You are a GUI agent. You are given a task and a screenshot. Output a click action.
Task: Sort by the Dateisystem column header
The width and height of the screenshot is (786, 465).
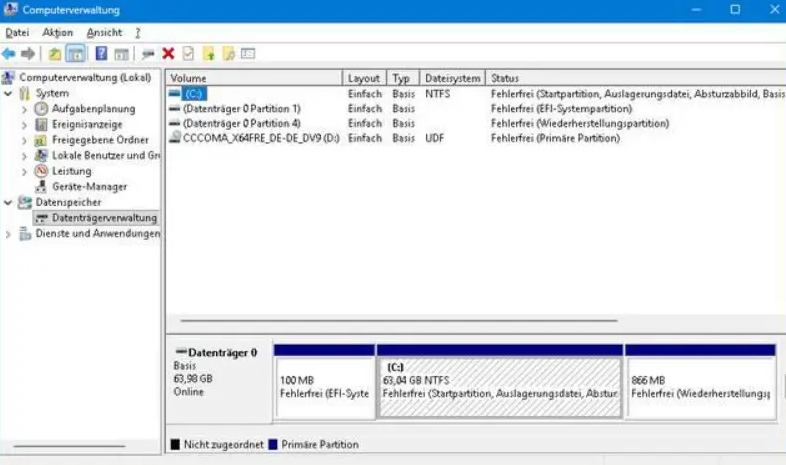tap(453, 78)
